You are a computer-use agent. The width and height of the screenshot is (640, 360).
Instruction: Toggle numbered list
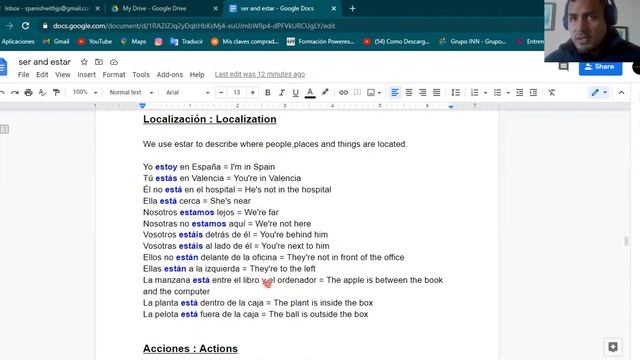pyautogui.click(x=474, y=93)
